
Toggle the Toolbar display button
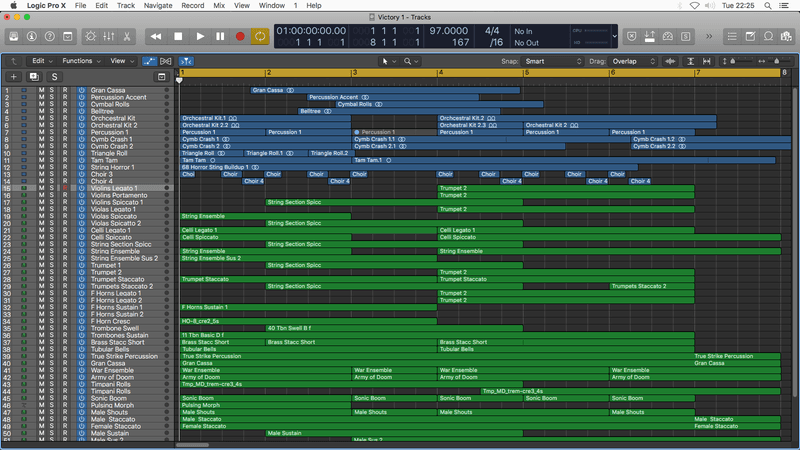(x=67, y=36)
